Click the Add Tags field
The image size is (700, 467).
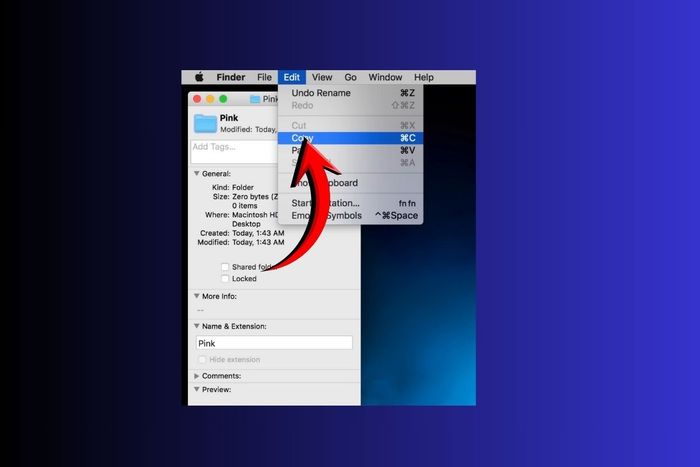[x=234, y=152]
